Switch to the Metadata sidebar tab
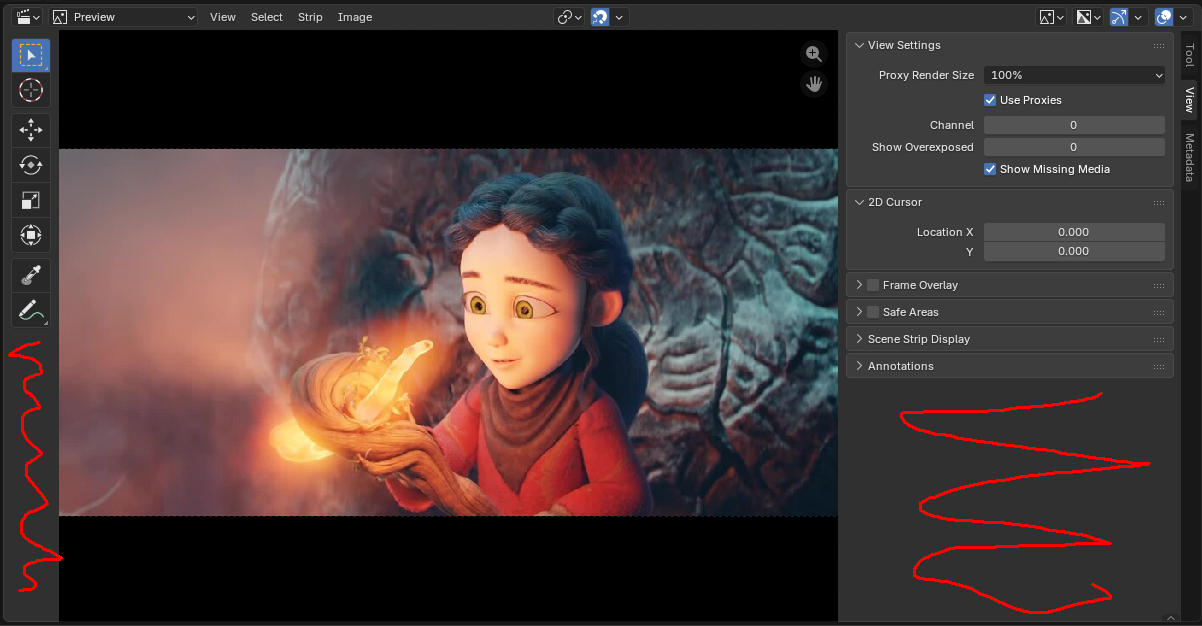Image resolution: width=1202 pixels, height=626 pixels. [x=1190, y=157]
